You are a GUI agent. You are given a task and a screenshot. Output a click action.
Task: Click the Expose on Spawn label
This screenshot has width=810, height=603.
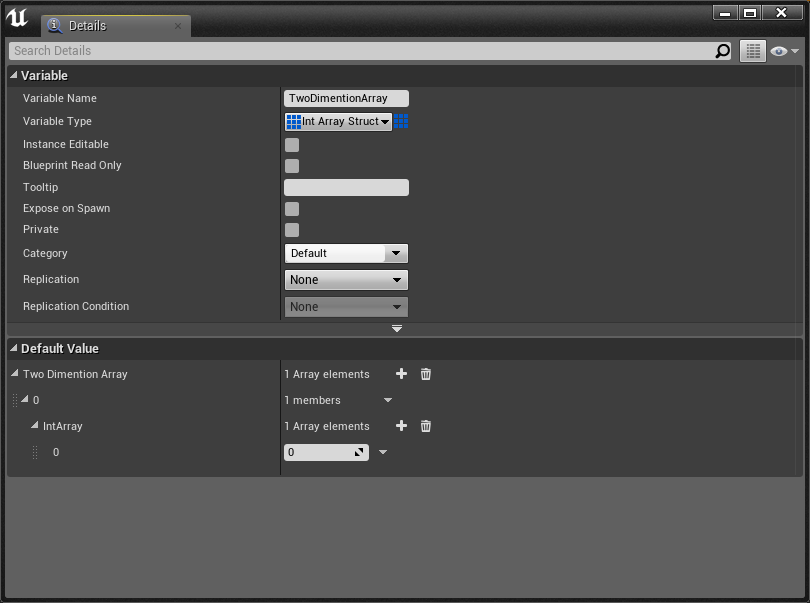67,208
